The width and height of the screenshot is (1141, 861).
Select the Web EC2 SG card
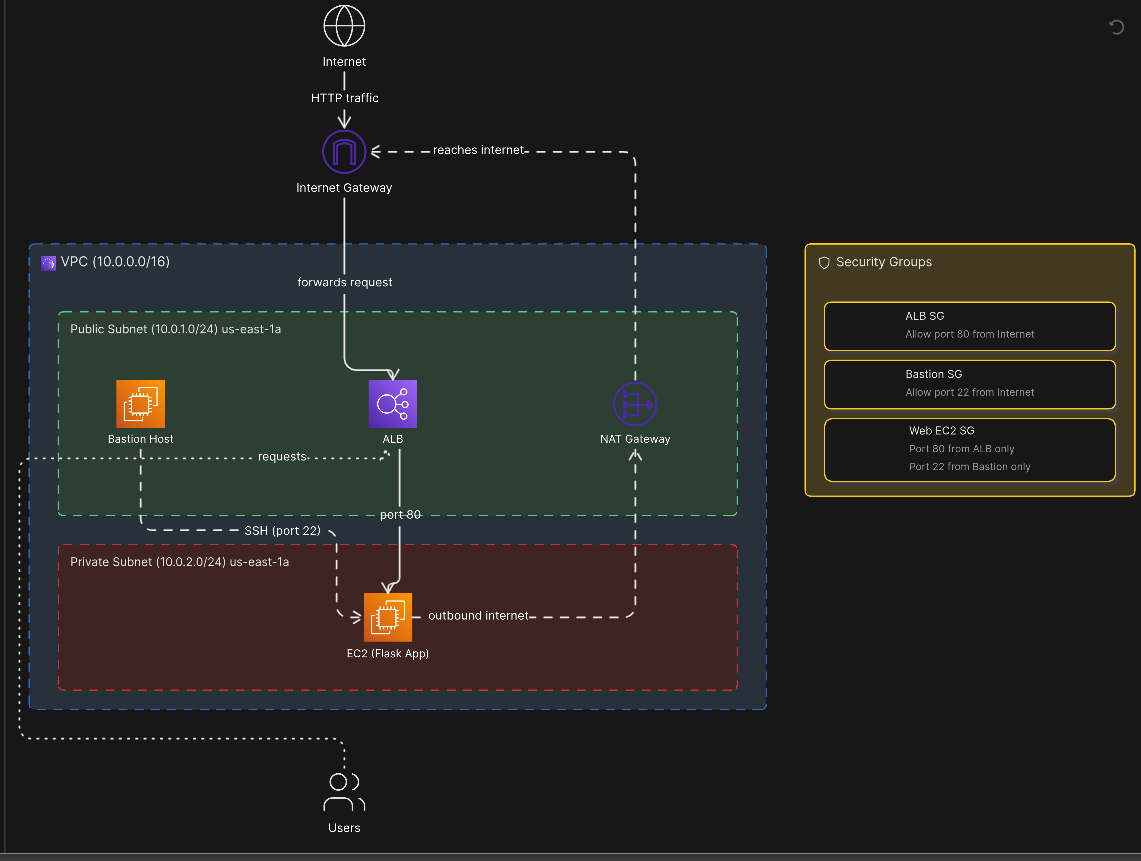tap(969, 450)
